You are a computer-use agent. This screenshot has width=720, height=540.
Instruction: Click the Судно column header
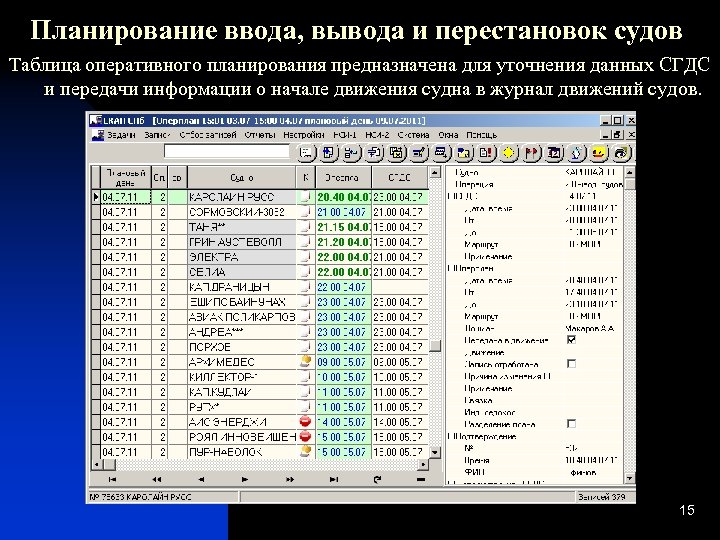pyautogui.click(x=242, y=178)
